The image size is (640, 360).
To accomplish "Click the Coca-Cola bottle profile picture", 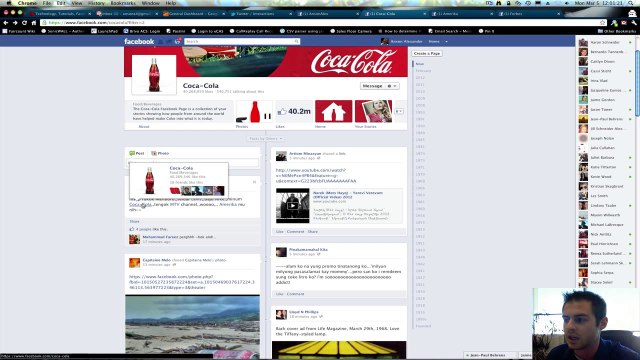I will pos(154,75).
